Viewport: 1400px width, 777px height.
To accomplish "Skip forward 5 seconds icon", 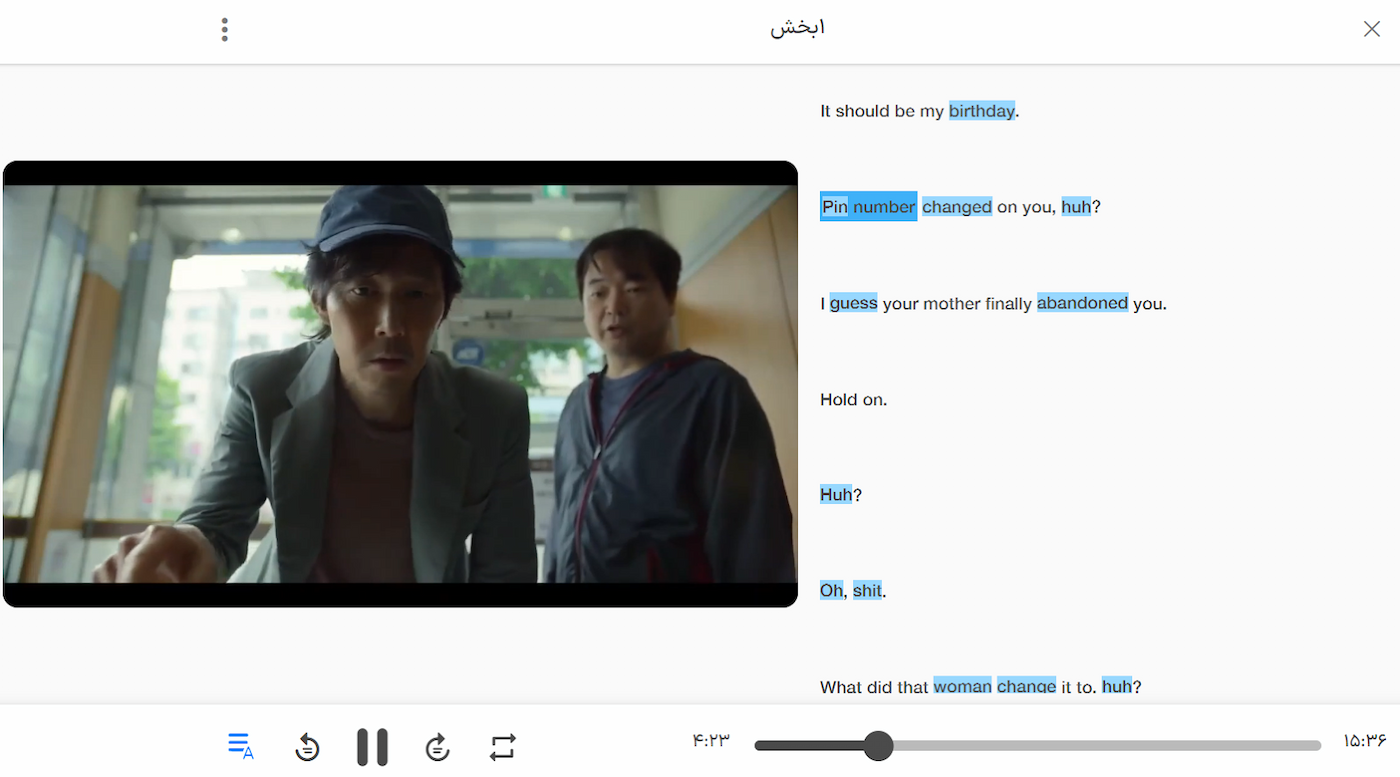I will [x=437, y=747].
